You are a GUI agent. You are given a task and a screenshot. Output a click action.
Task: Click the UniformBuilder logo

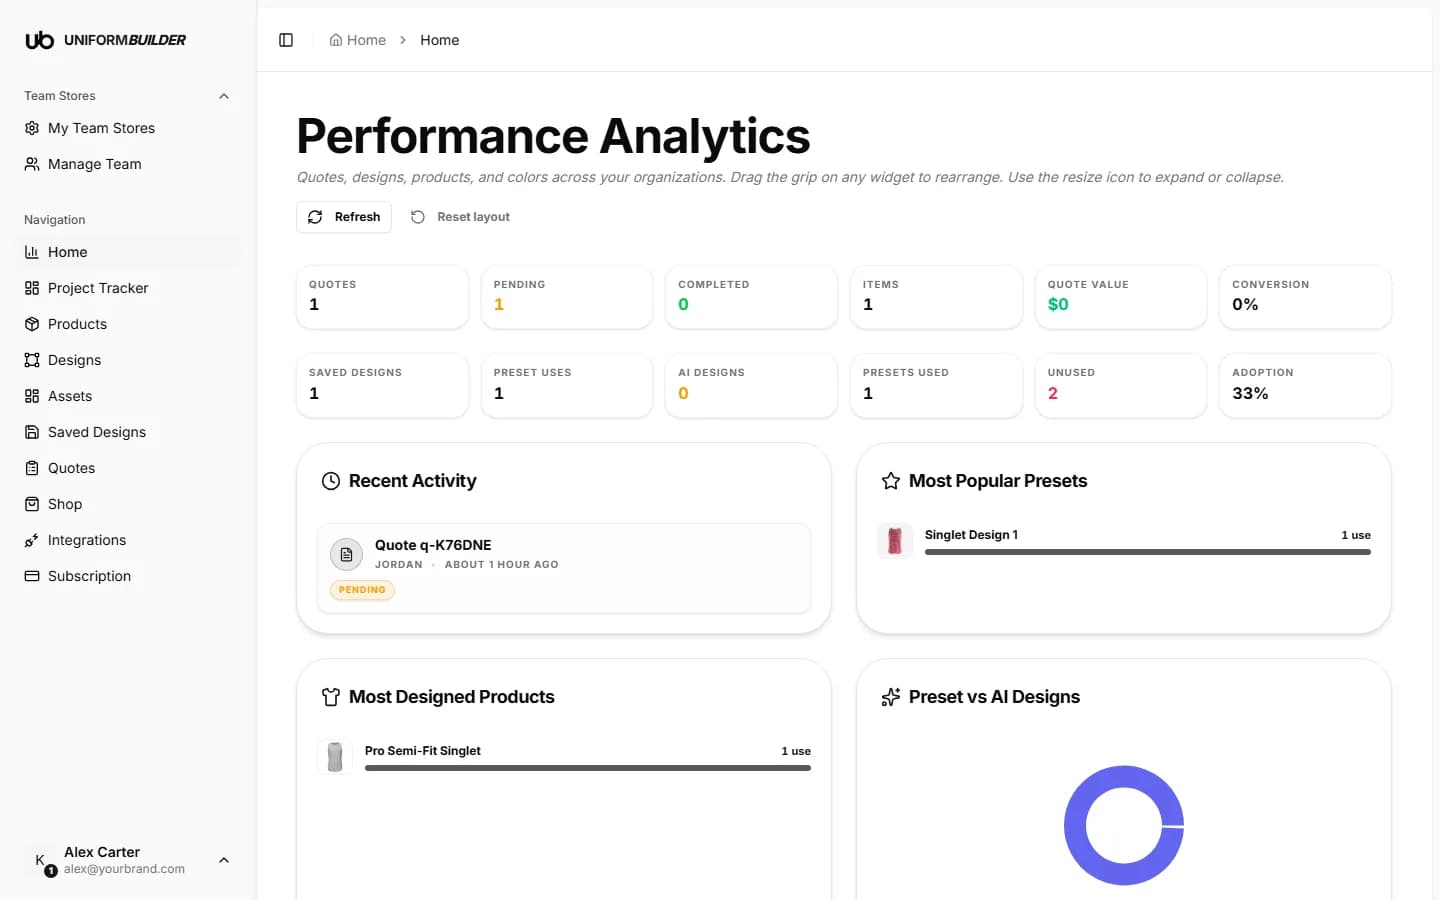click(105, 40)
